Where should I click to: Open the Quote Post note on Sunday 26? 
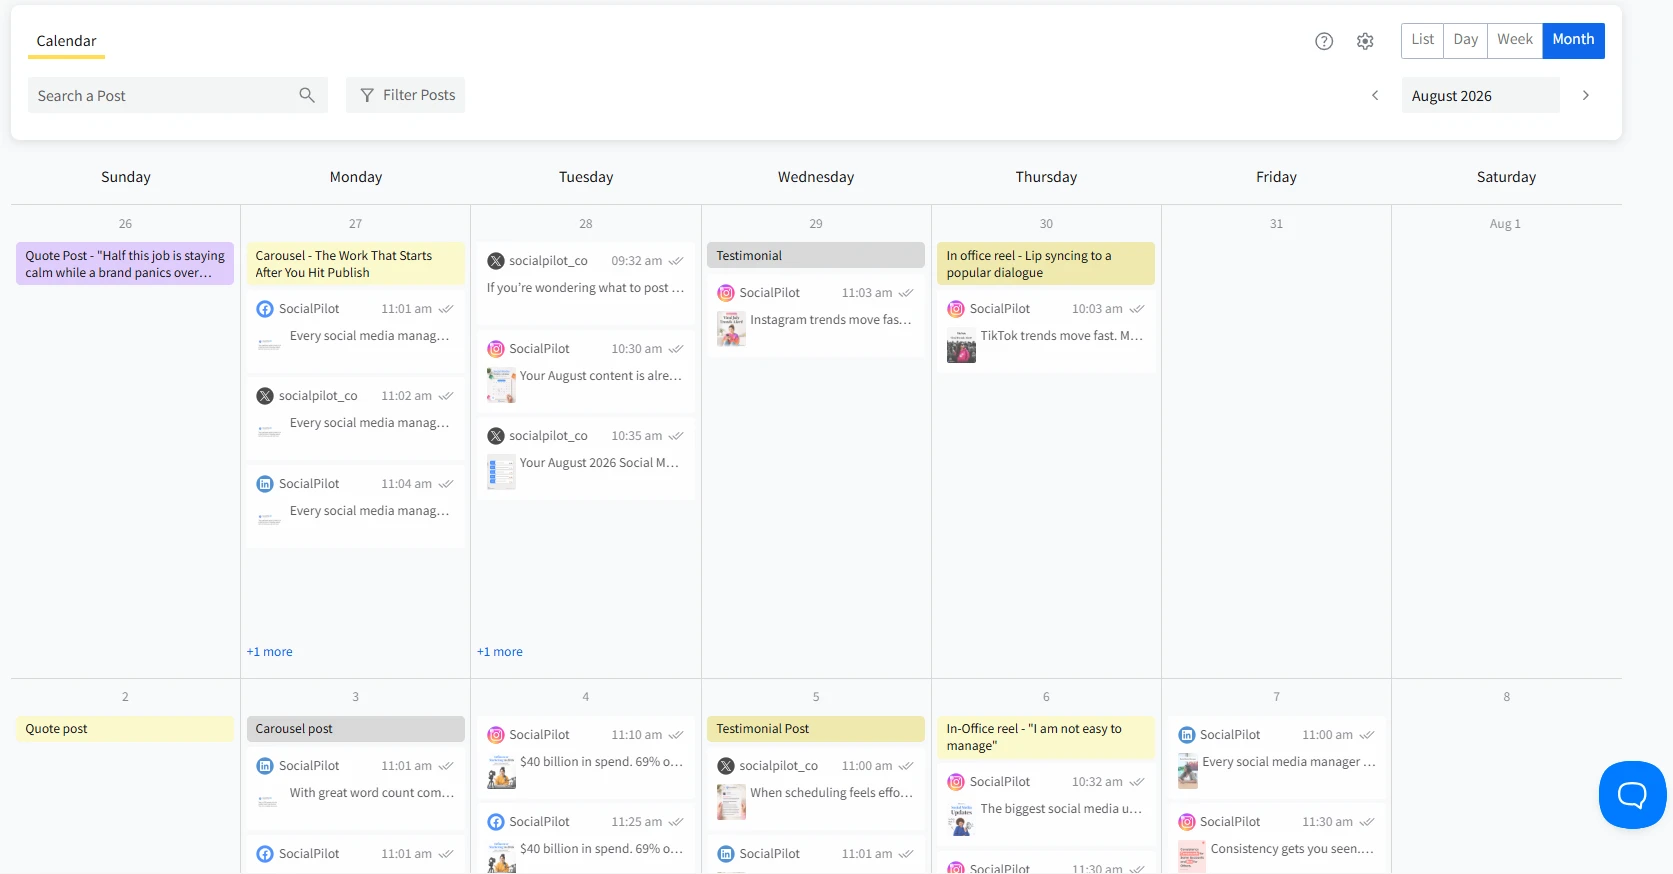125,264
